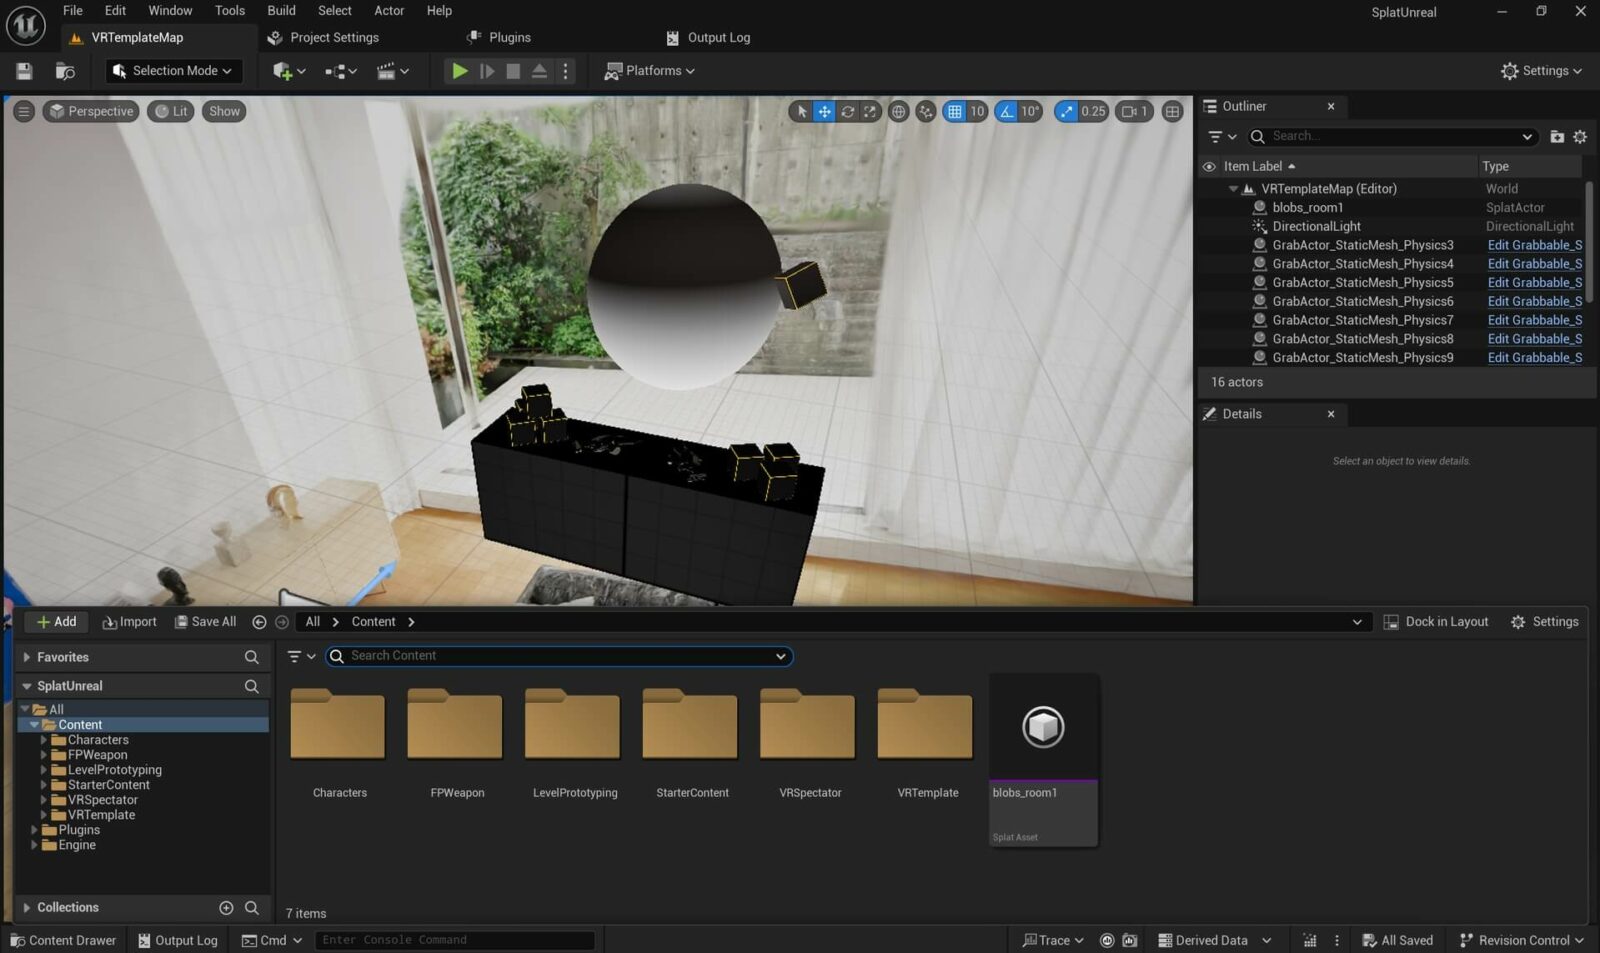Click the Outliner settings gear icon
1600x953 pixels.
(x=1580, y=137)
